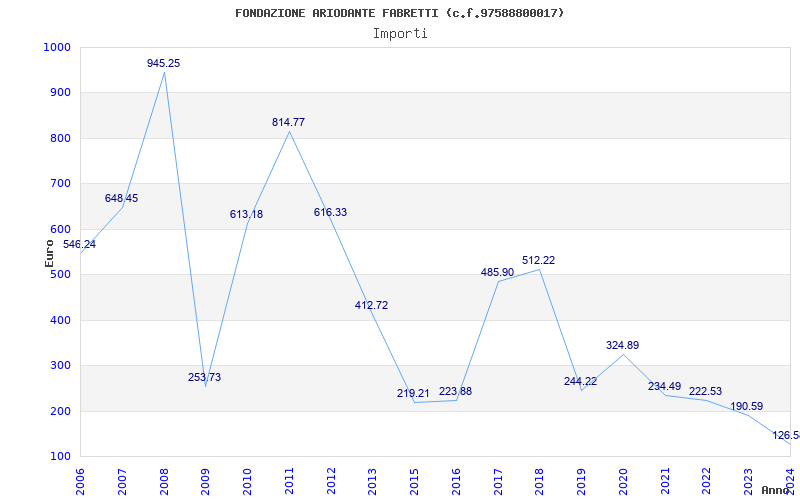Click the 2020 year label
The height and width of the screenshot is (500, 800).
[623, 481]
